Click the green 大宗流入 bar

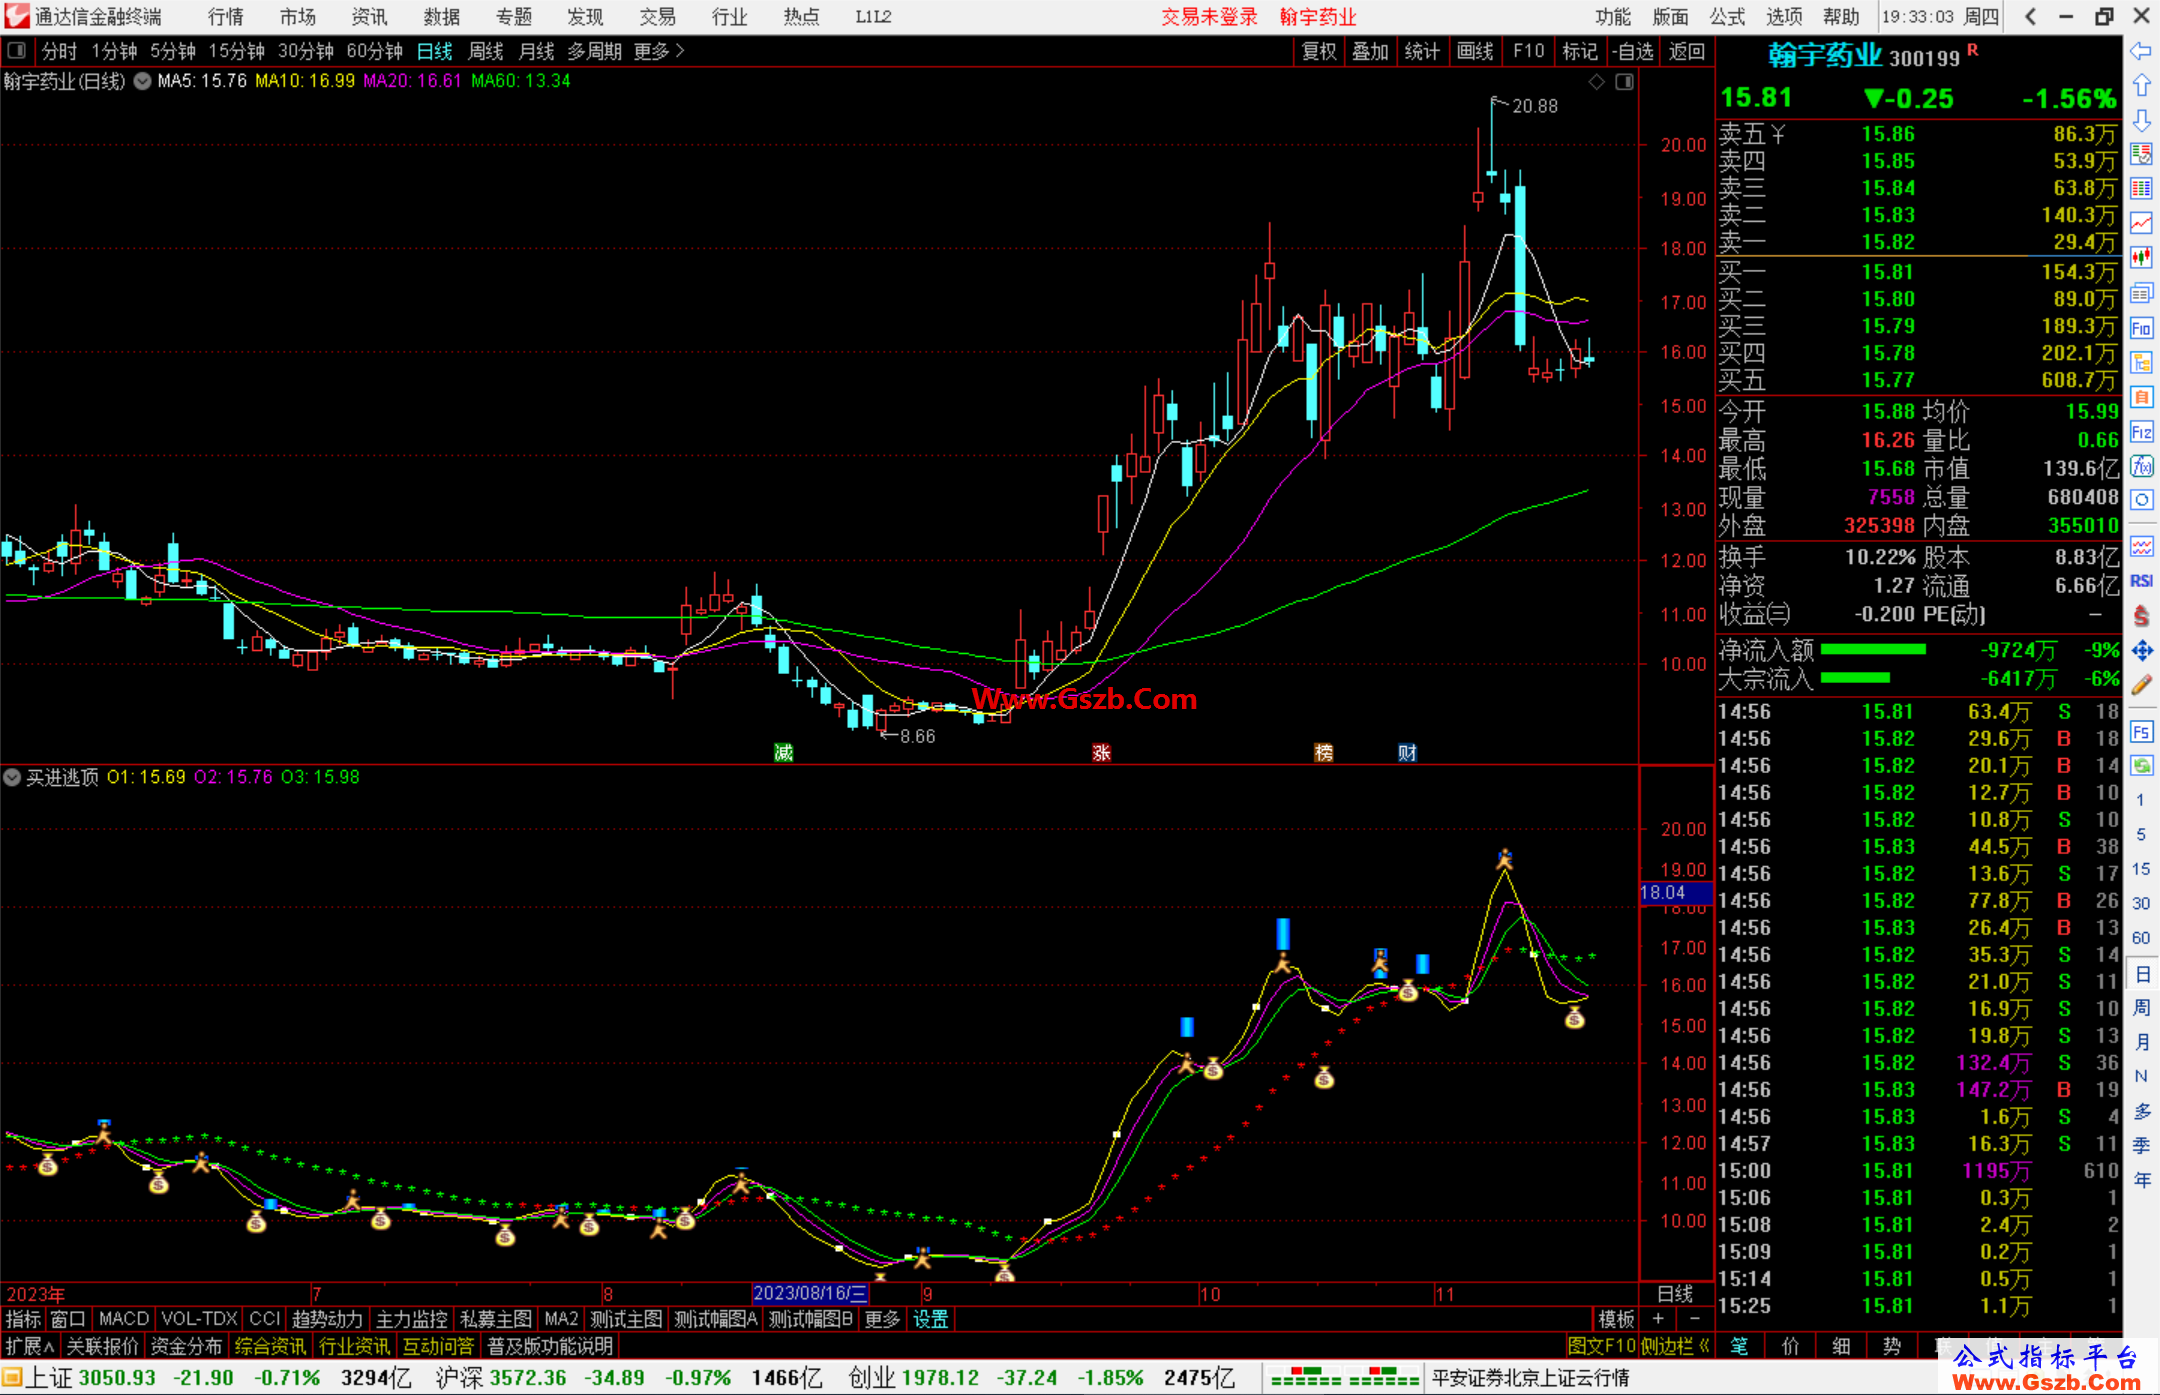[x=1855, y=678]
